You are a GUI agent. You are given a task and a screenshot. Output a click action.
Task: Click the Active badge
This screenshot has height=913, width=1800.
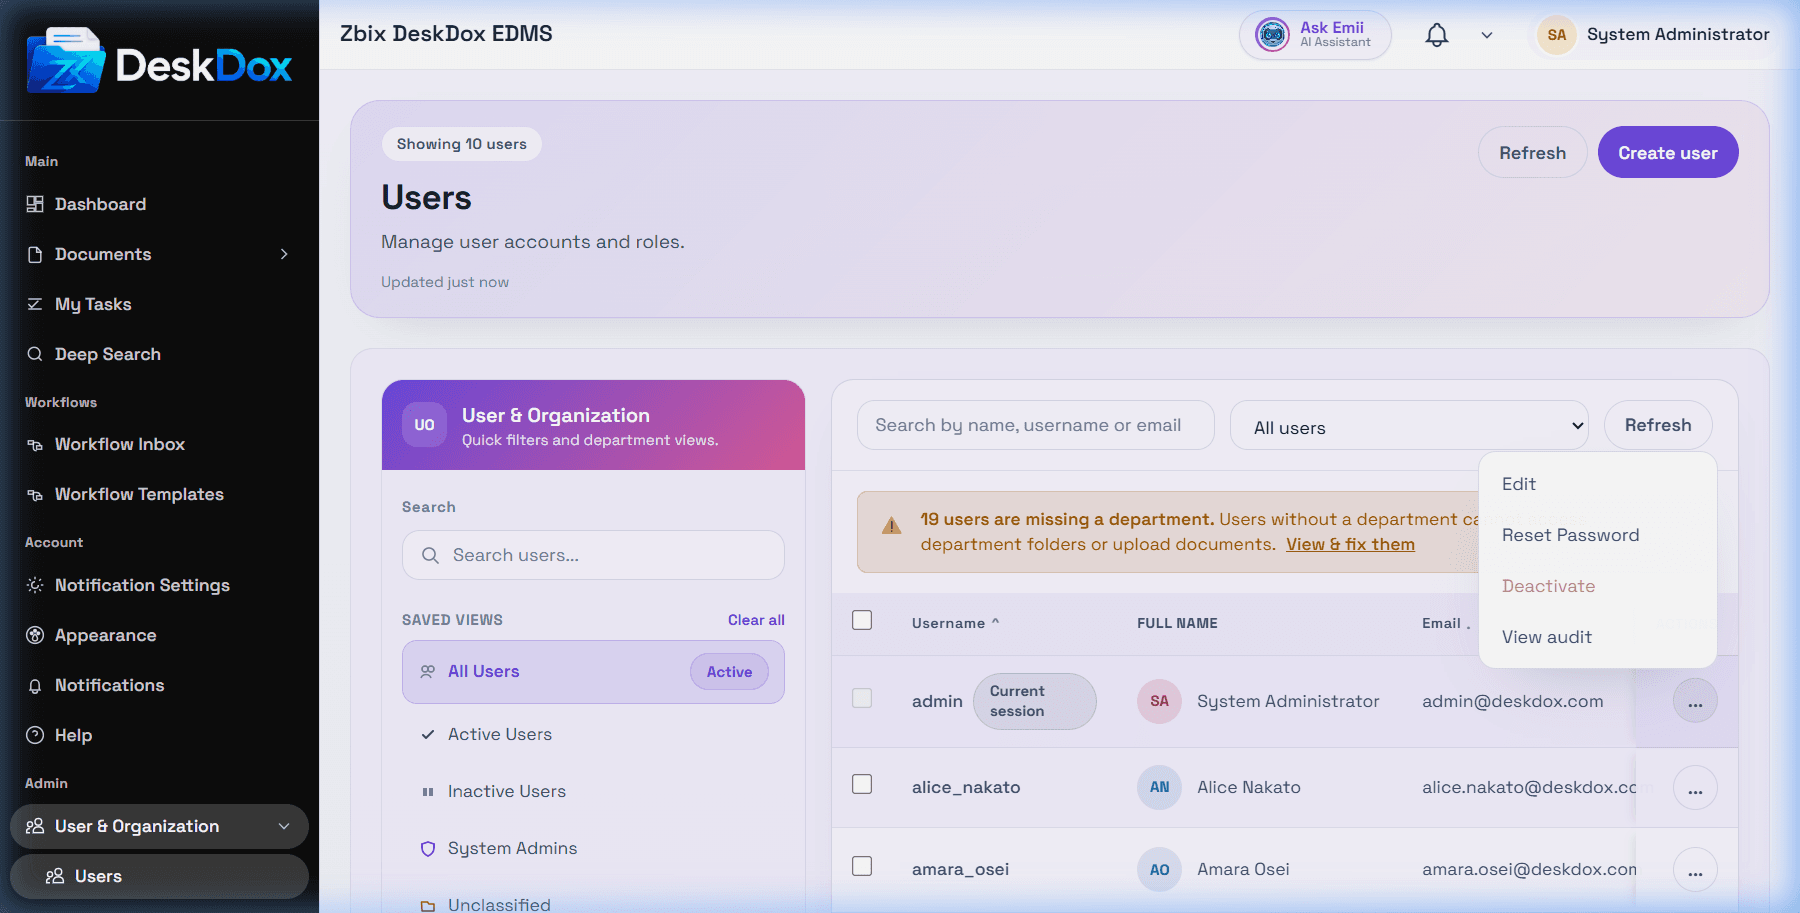coord(729,672)
